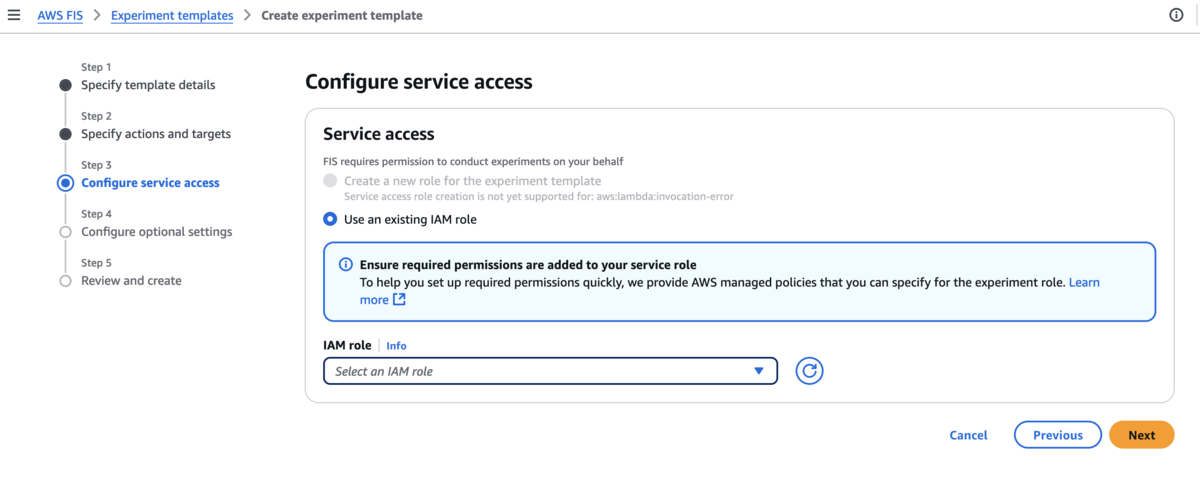The image size is (1200, 477).
Task: Click the Configure service access page title
Action: [x=419, y=82]
